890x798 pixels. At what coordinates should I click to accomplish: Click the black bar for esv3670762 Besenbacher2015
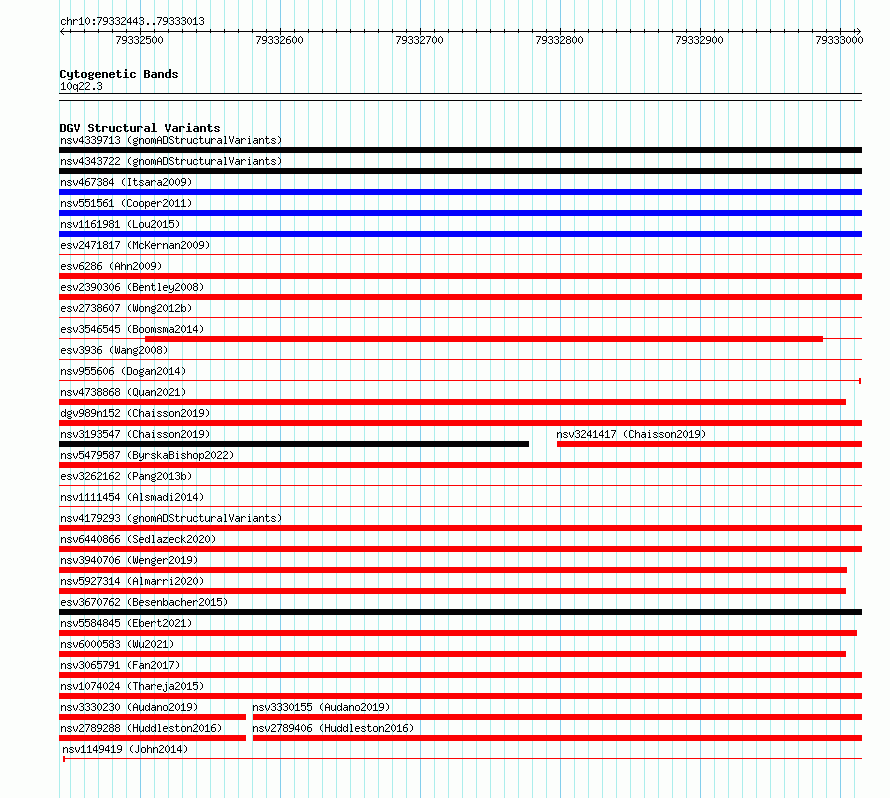point(460,612)
